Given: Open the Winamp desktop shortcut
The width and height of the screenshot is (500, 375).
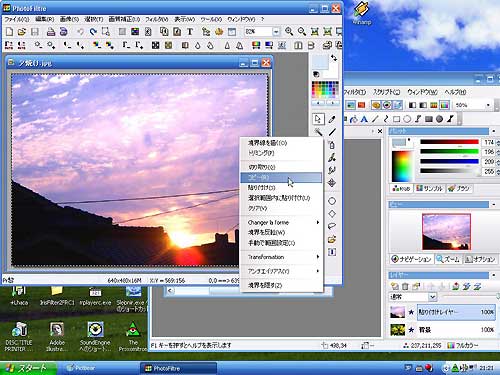Looking at the screenshot, I should click(x=362, y=13).
